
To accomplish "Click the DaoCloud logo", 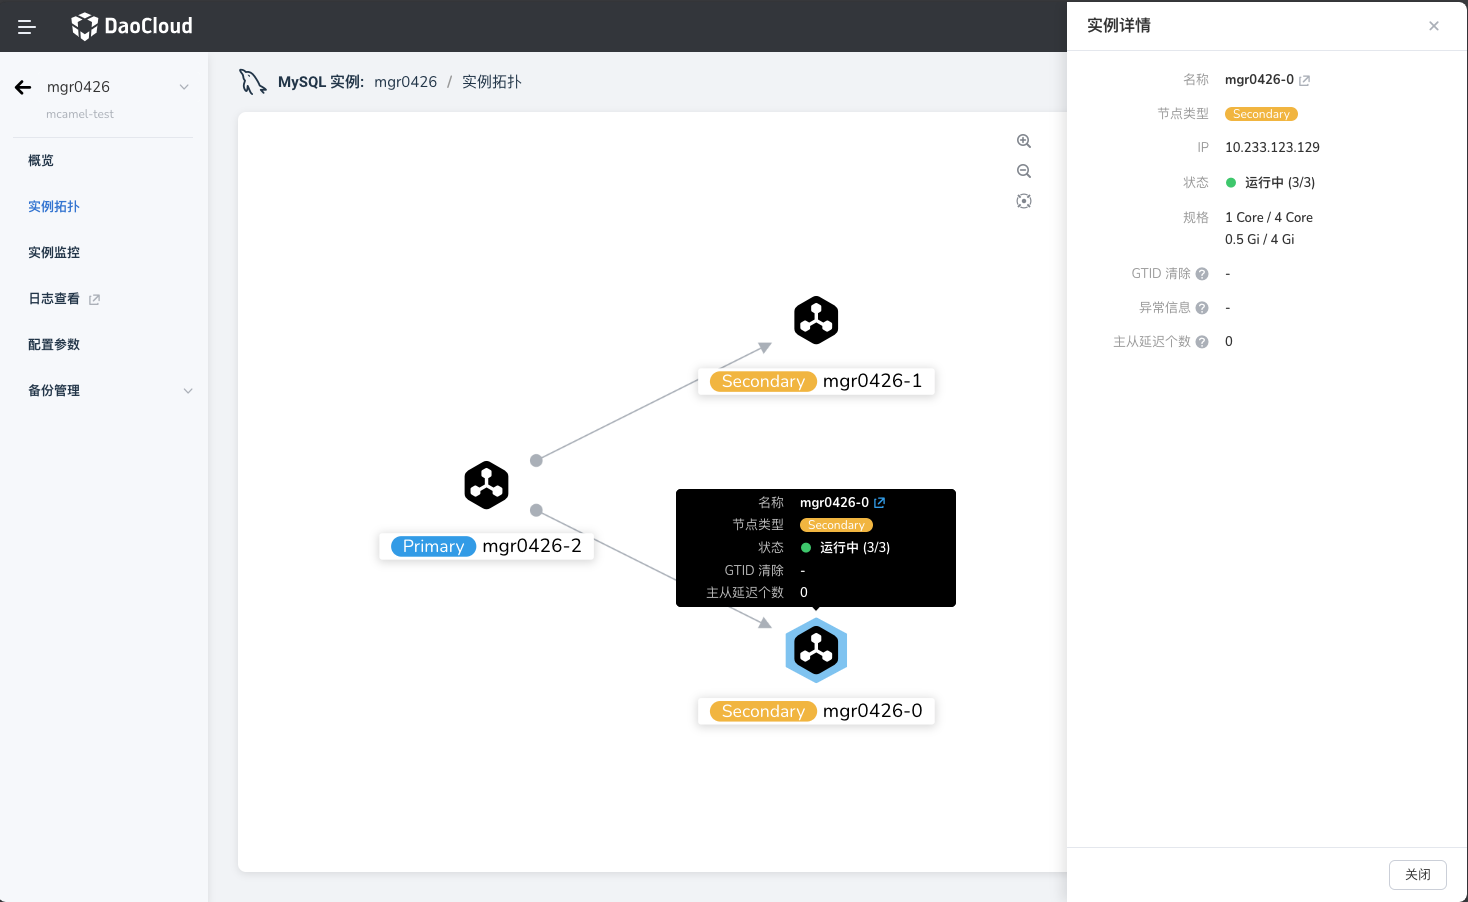I will tap(132, 26).
